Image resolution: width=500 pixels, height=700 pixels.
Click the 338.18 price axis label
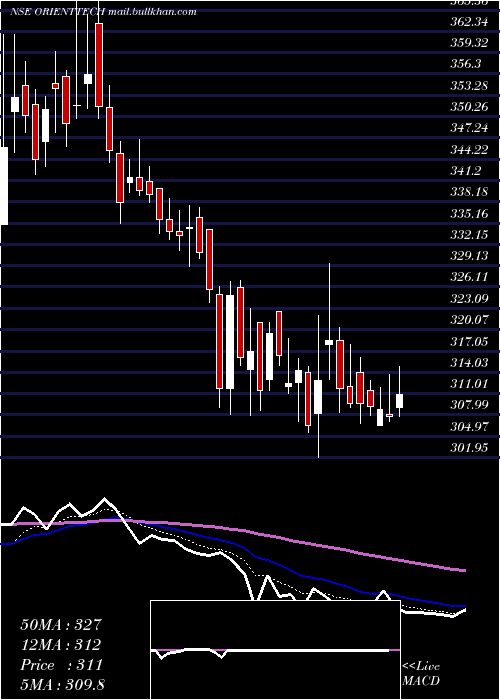point(469,192)
